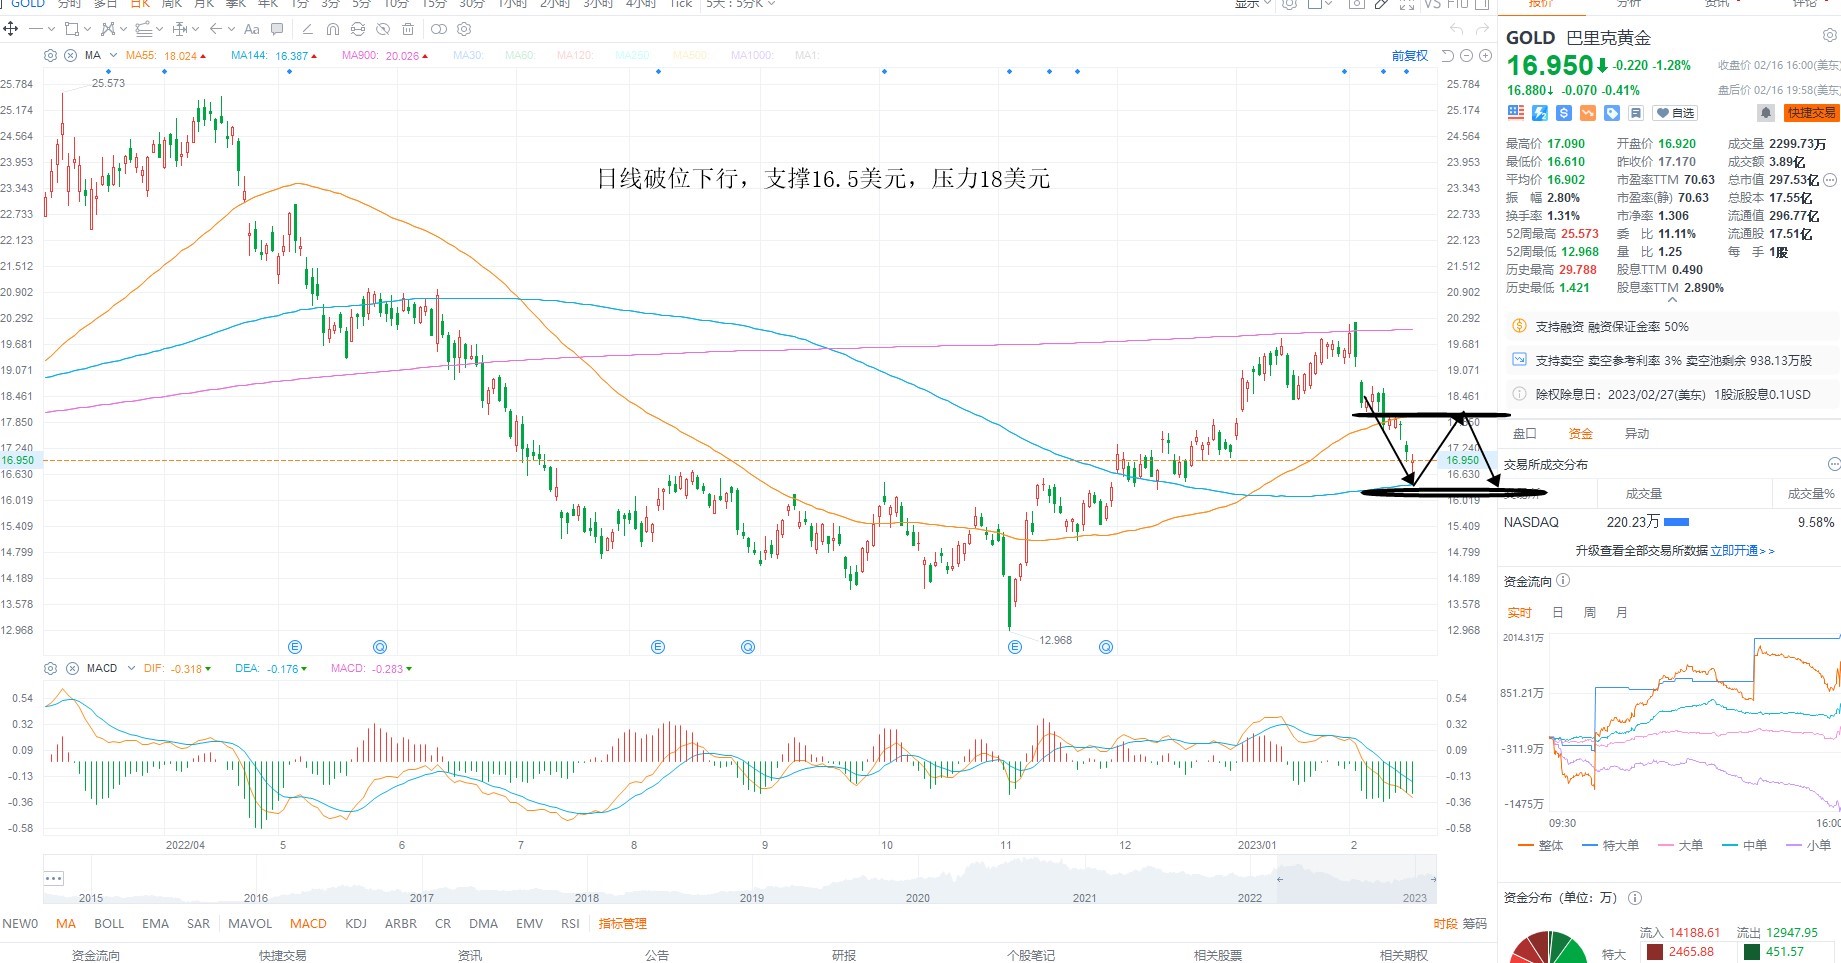Switch to 资金 tab in side panel
This screenshot has width=1841, height=963.
(x=1580, y=433)
